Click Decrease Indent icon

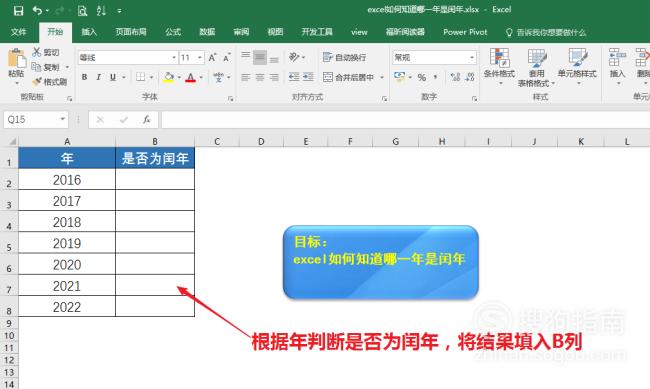294,77
